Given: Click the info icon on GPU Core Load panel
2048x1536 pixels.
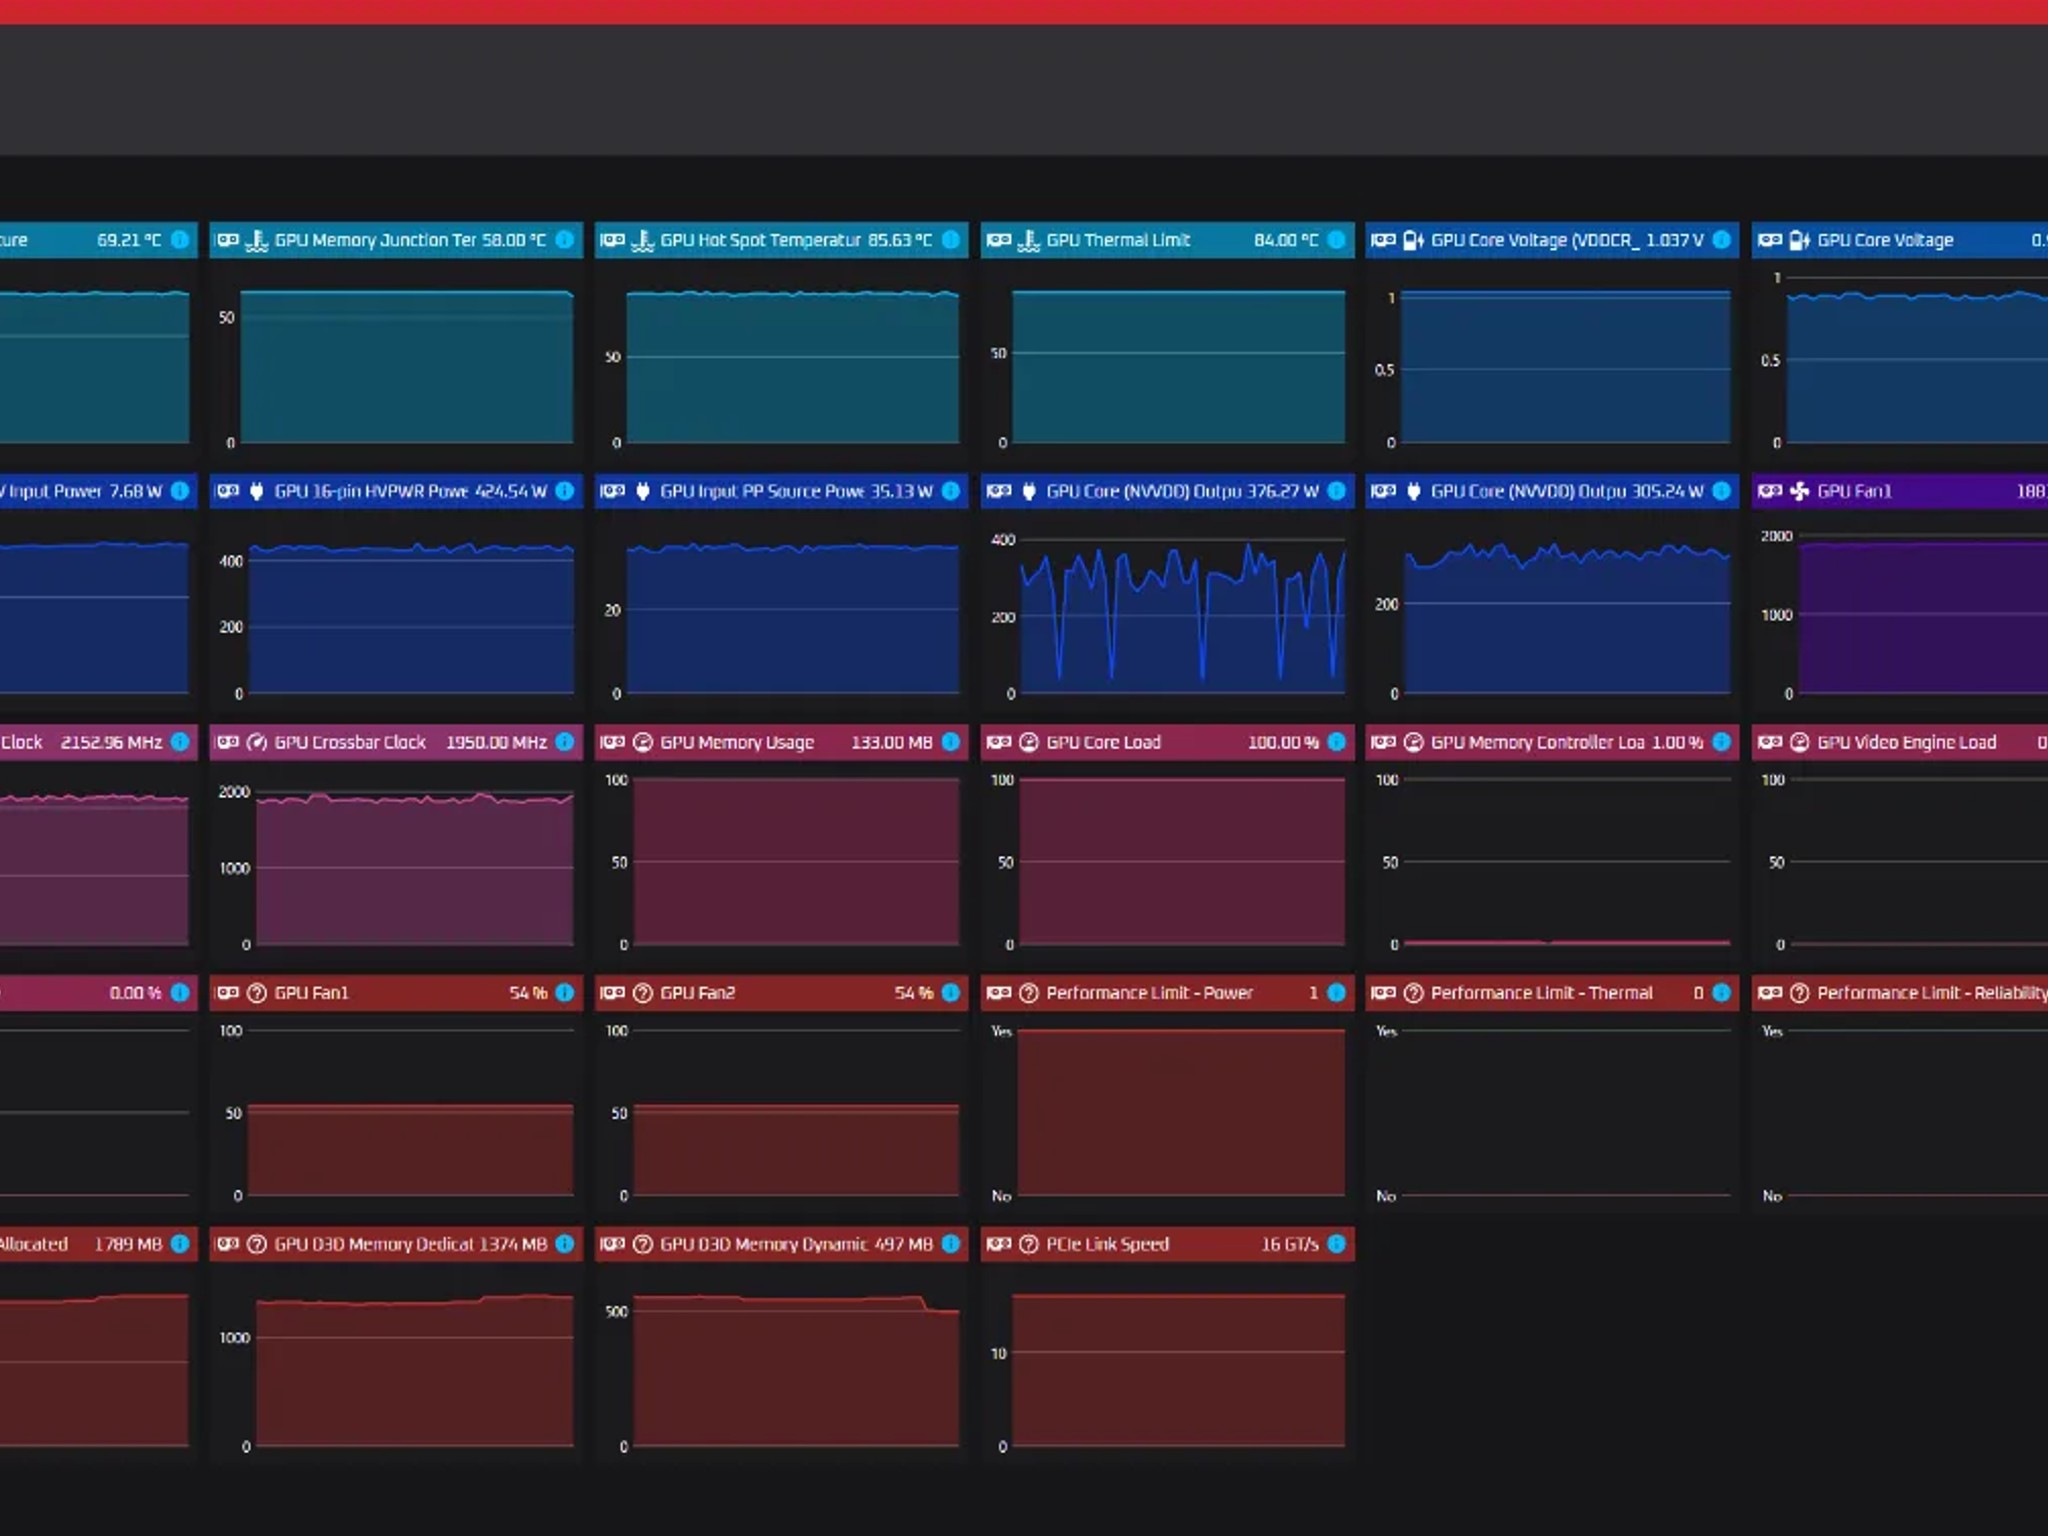Looking at the screenshot, I should (x=1336, y=742).
